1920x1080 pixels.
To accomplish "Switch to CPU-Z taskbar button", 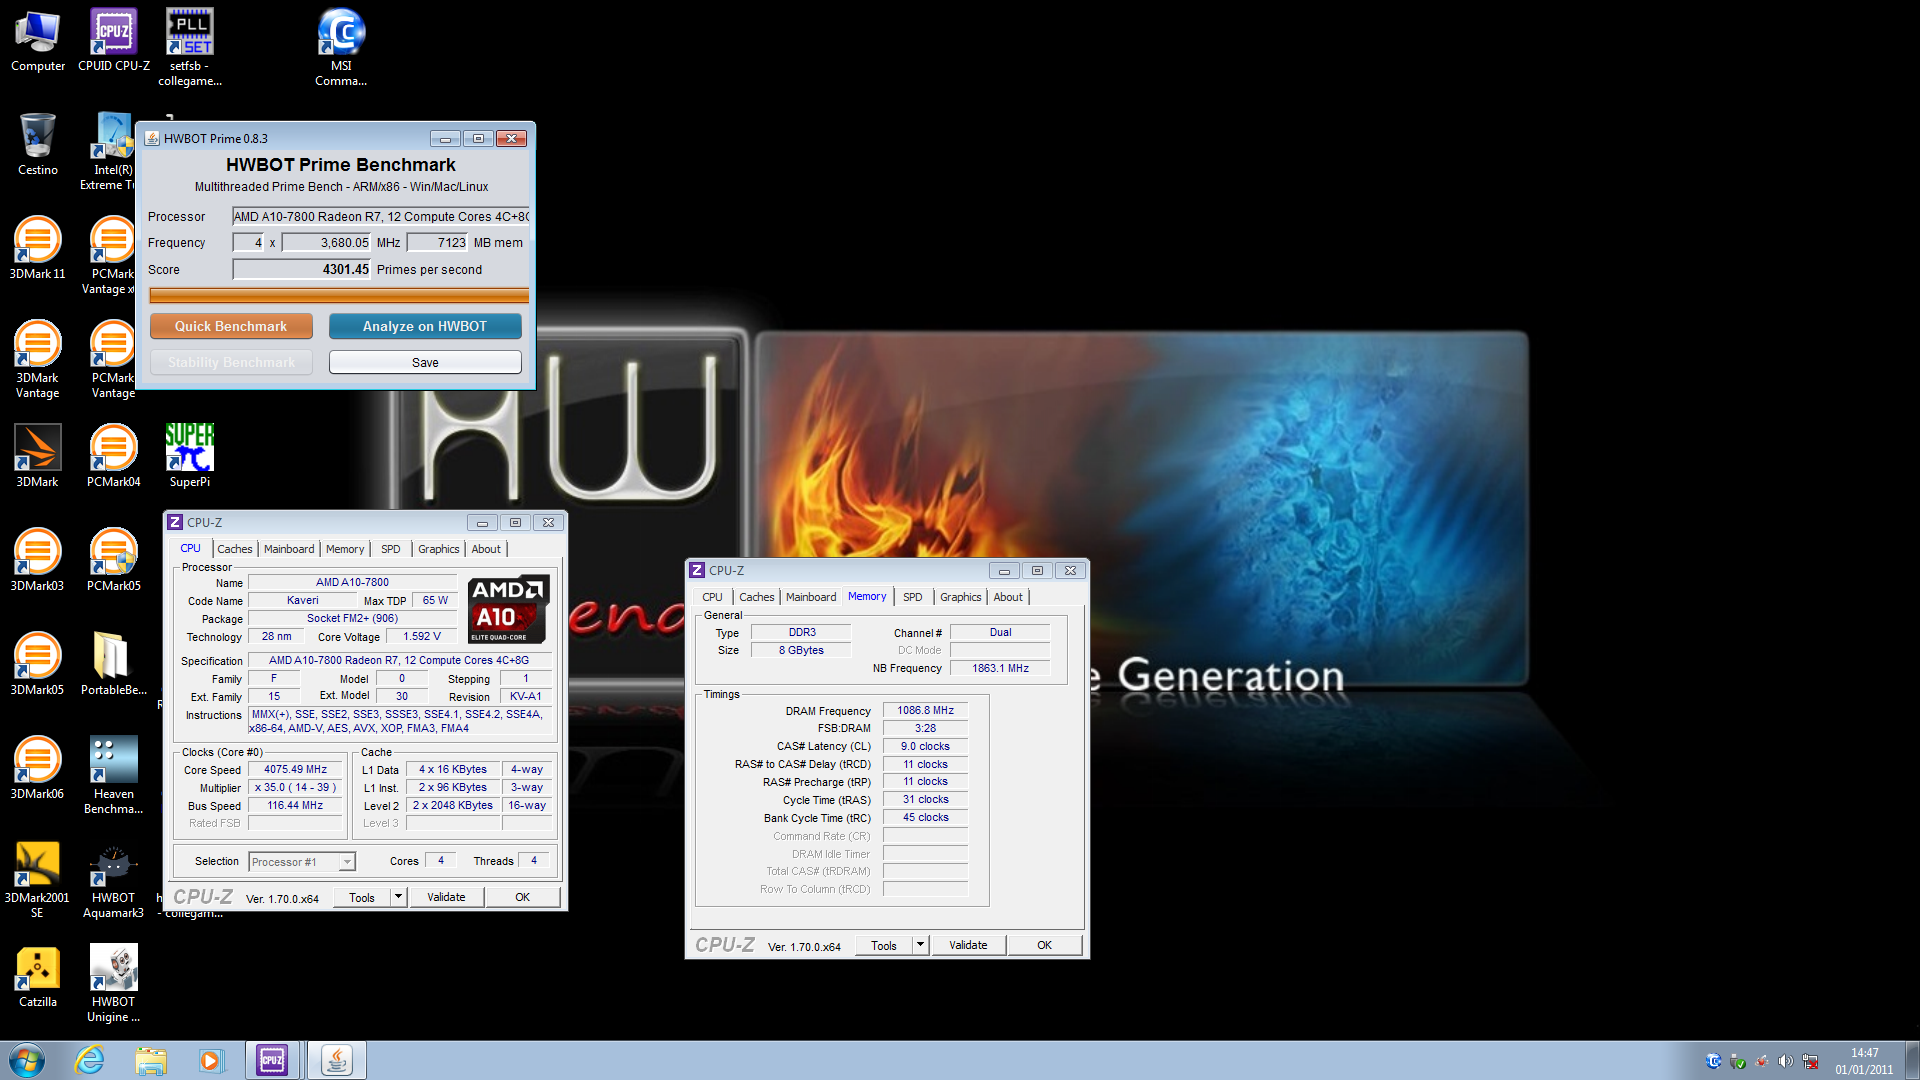I will (x=272, y=1060).
